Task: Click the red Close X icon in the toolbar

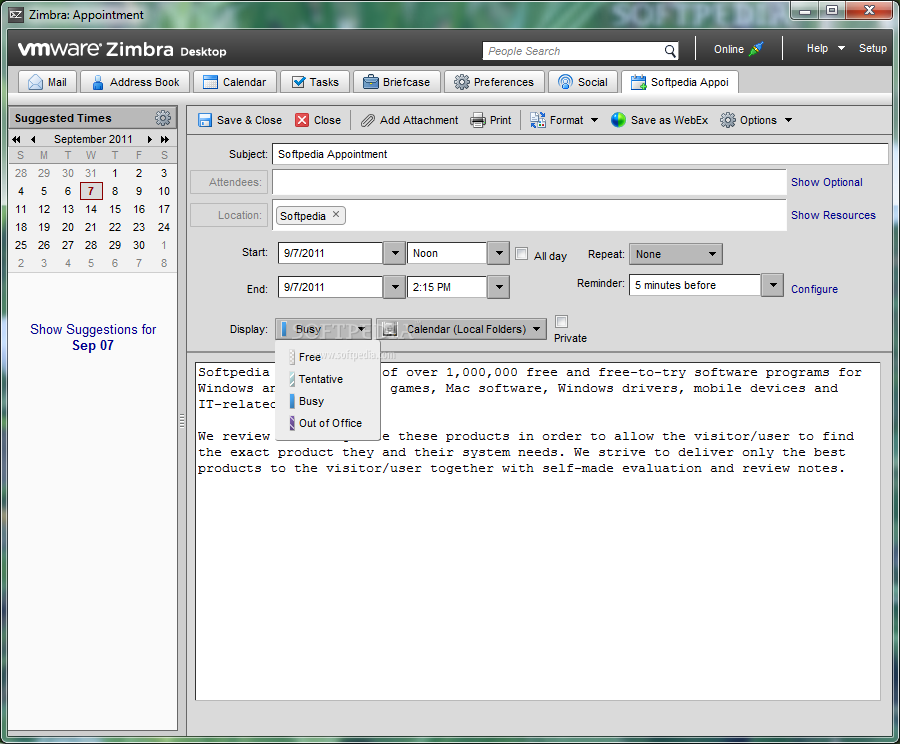Action: [x=302, y=120]
